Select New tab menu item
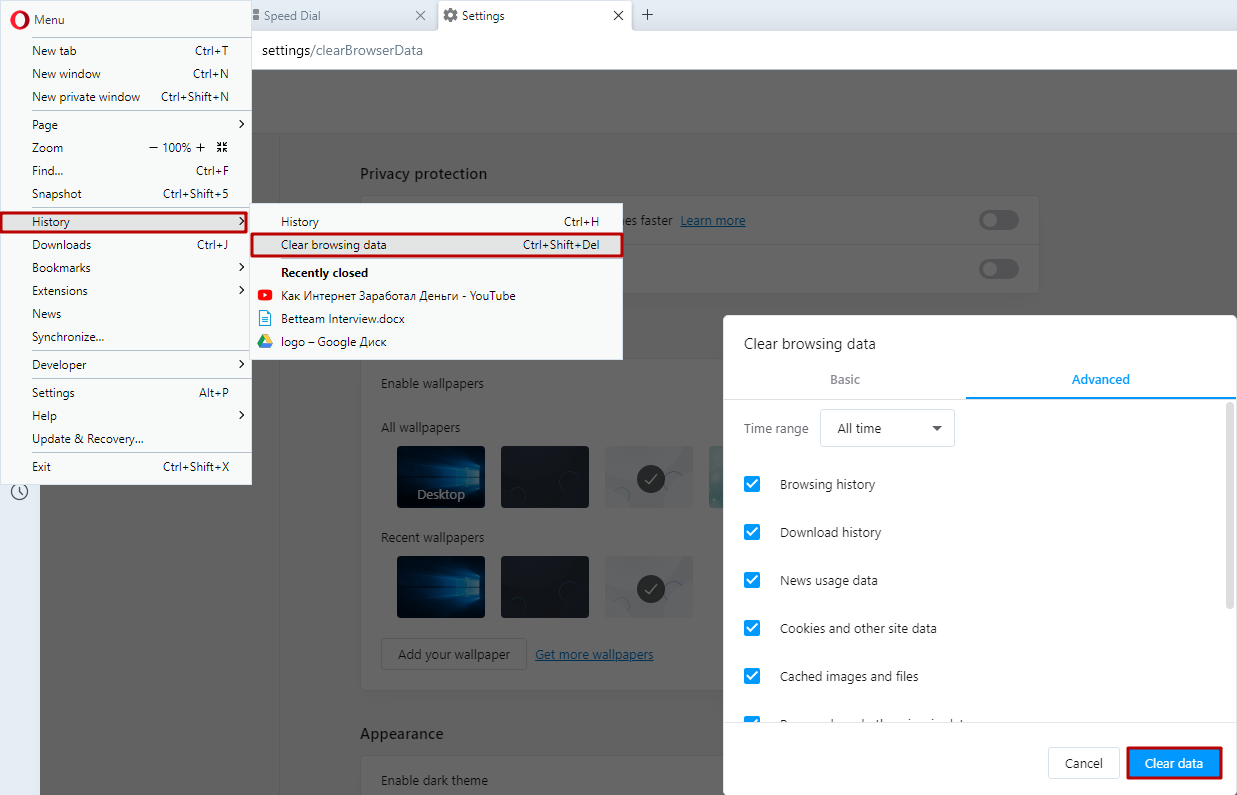 125,51
